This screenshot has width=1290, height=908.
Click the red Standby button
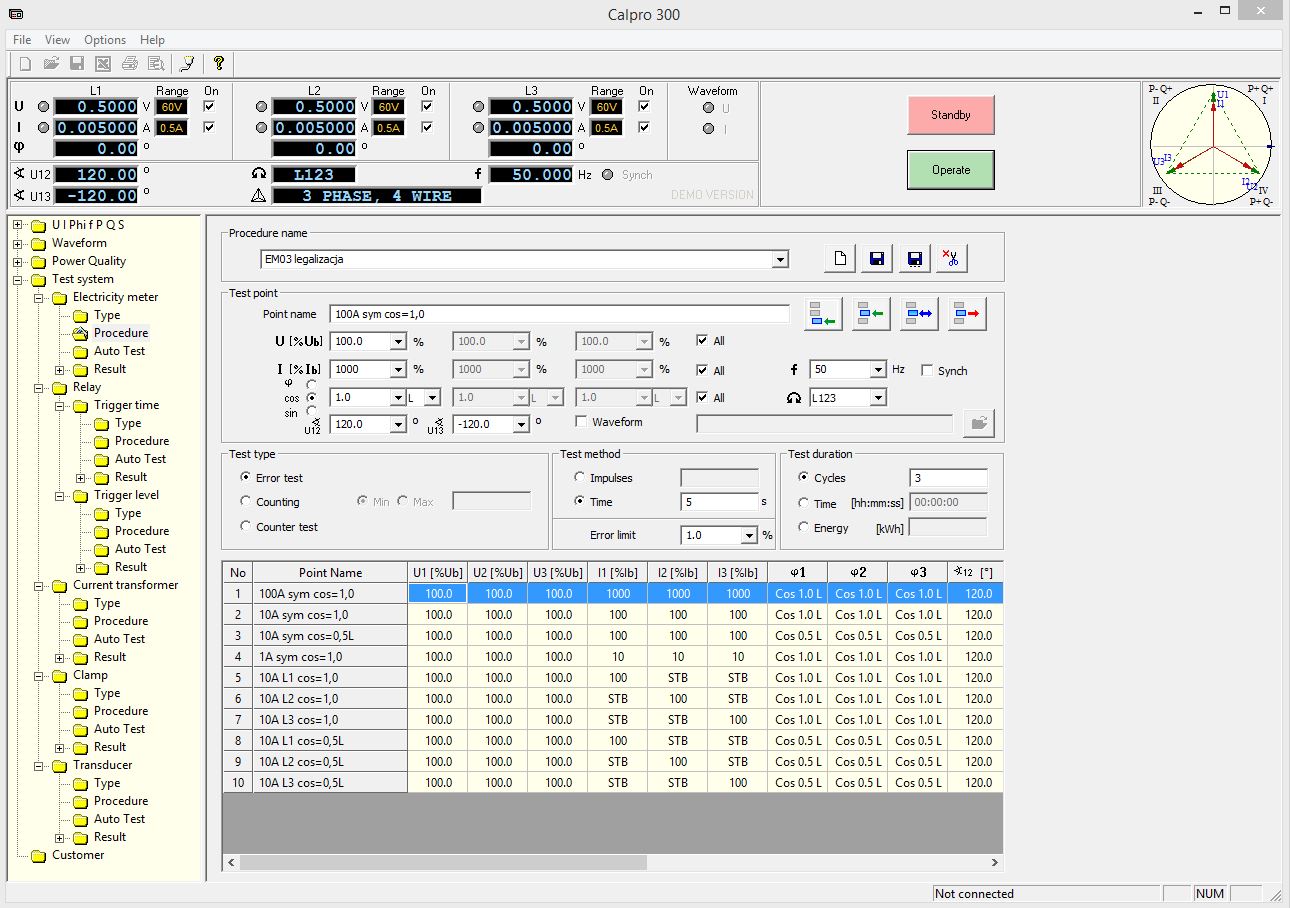[951, 115]
